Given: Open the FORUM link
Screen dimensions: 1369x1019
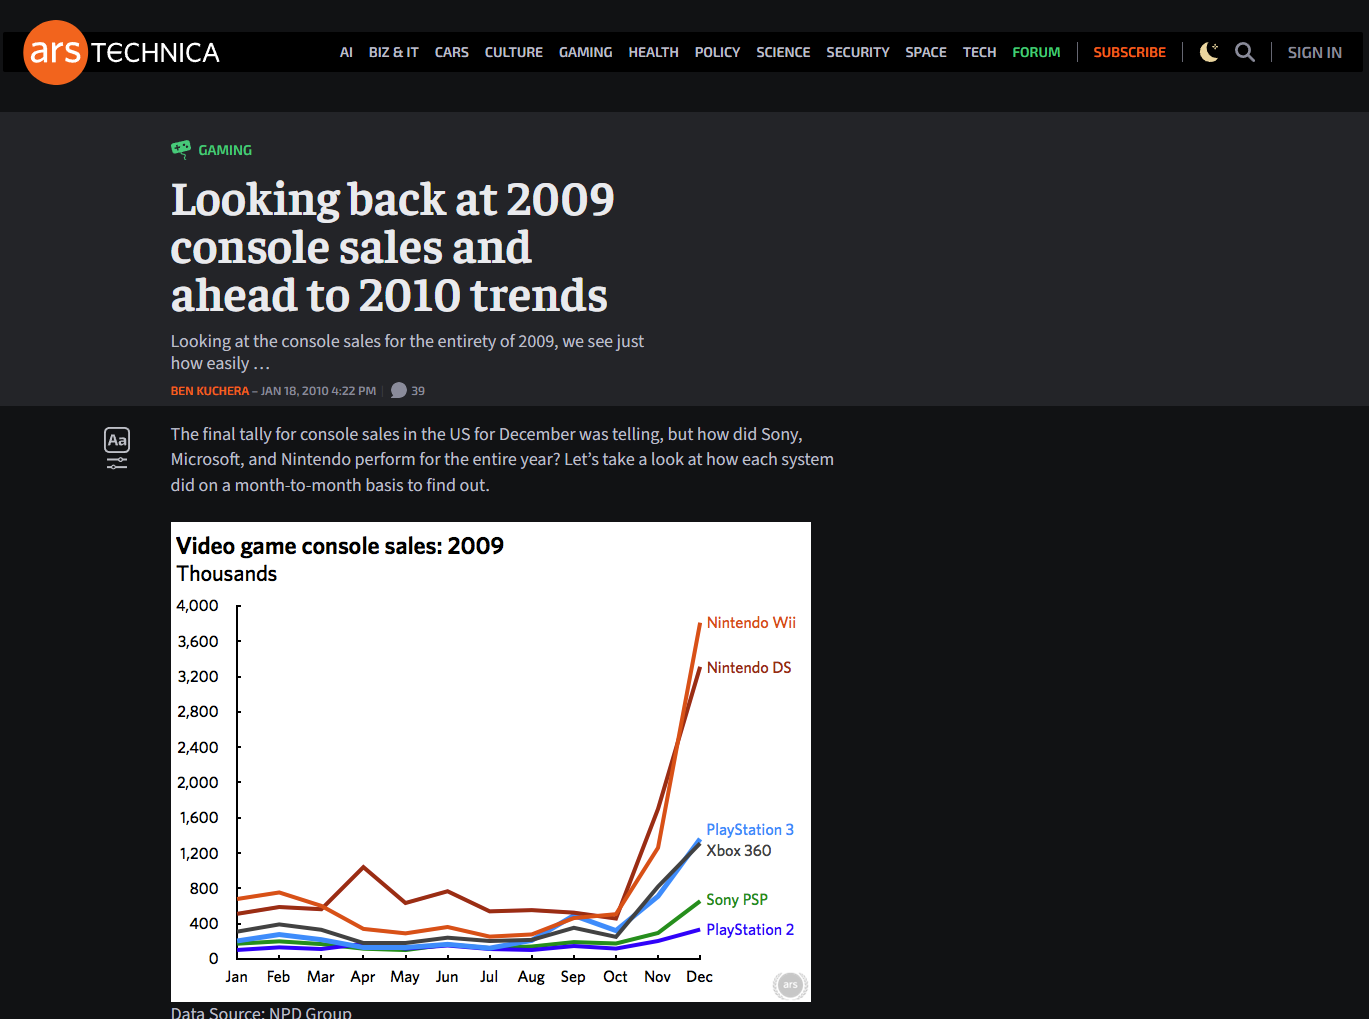Looking at the screenshot, I should click(1036, 52).
